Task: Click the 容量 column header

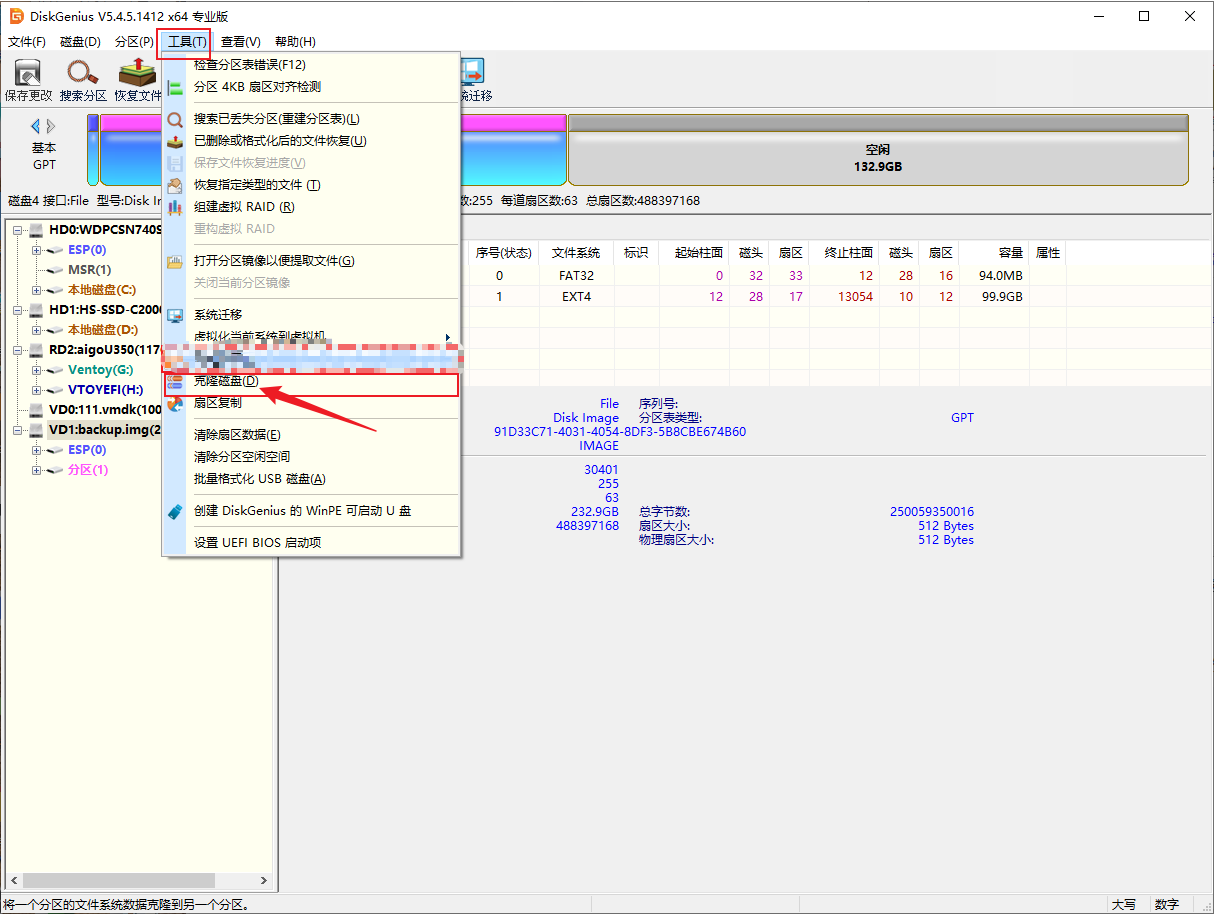Action: [995, 253]
